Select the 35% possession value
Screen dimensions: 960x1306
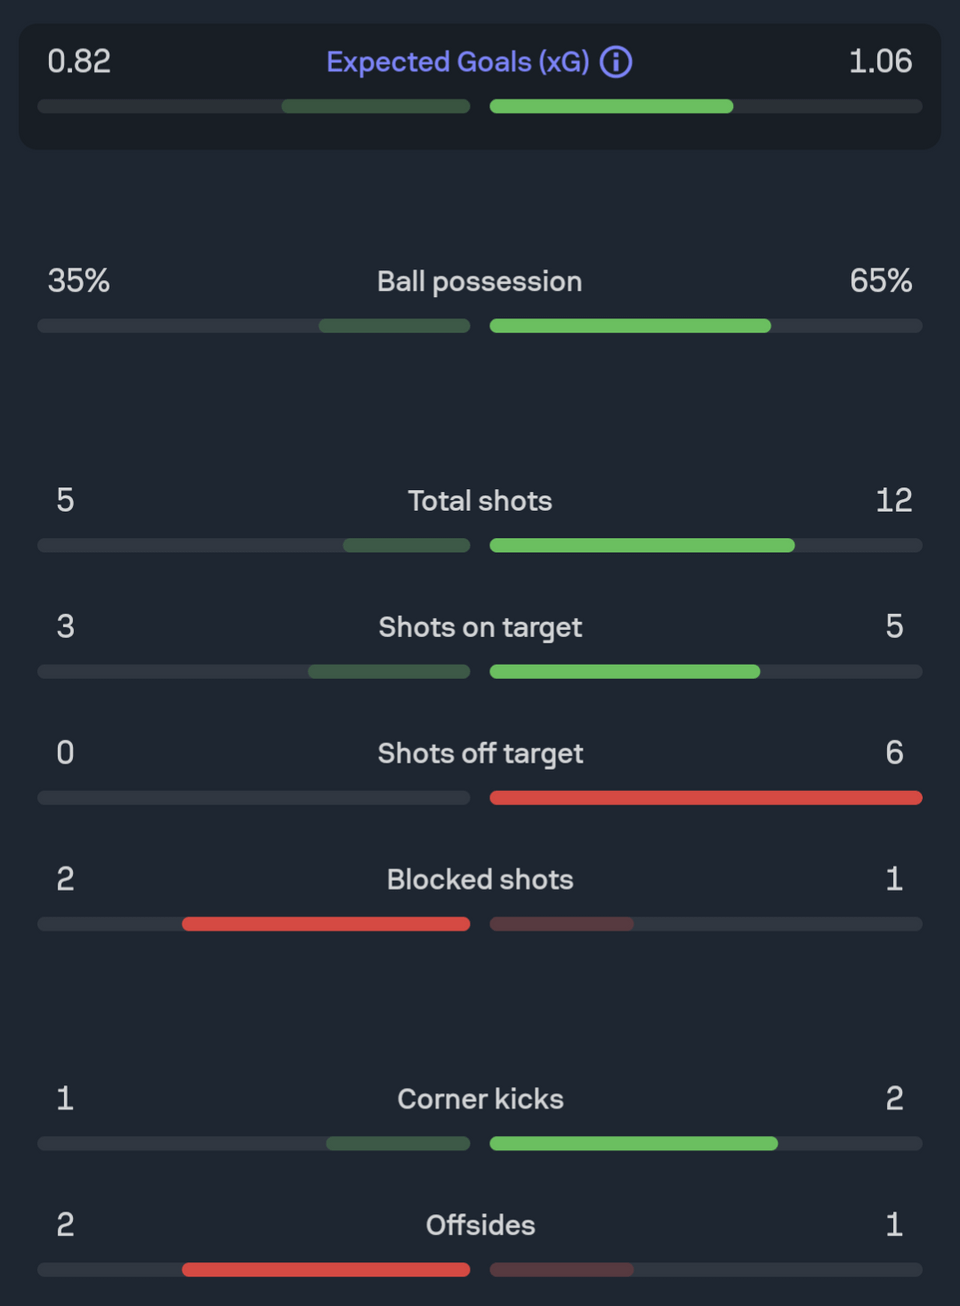(79, 281)
